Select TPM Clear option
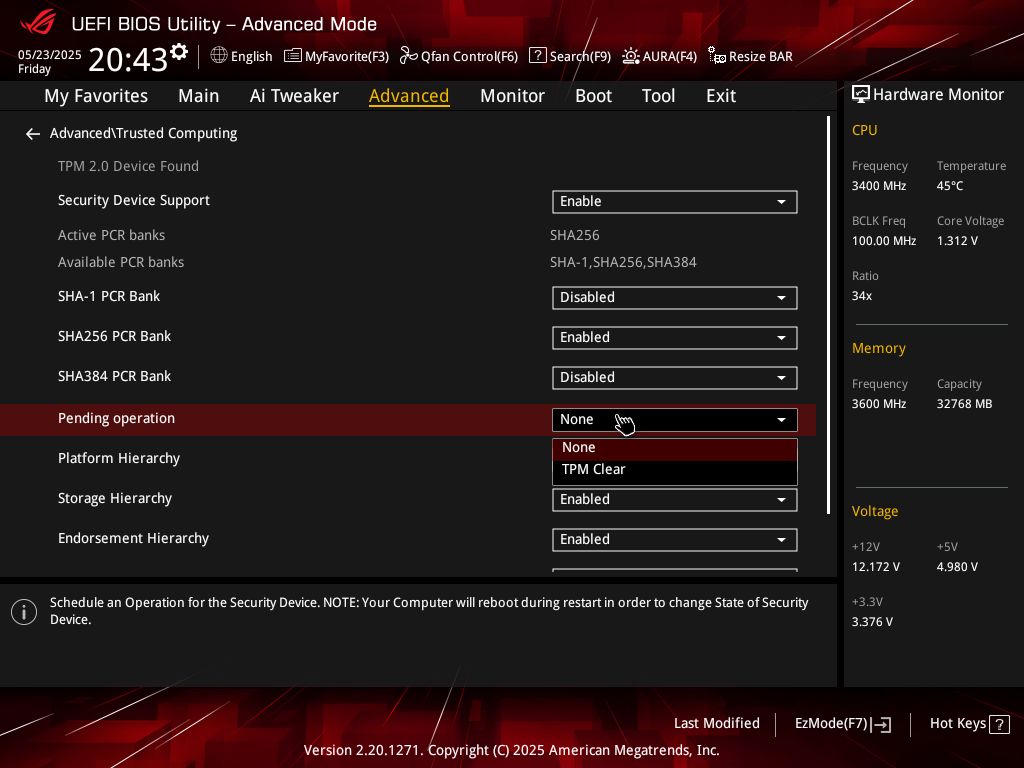 [x=675, y=470]
